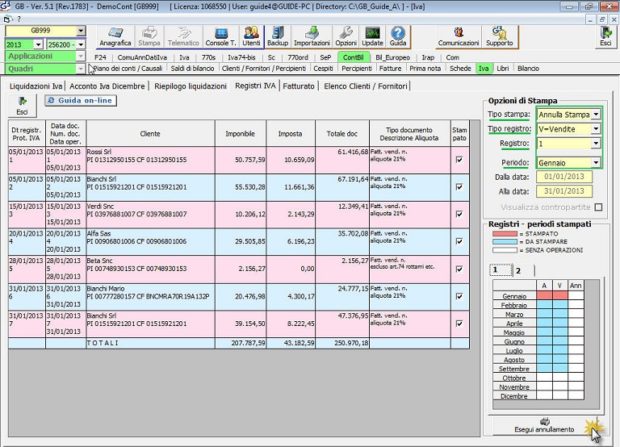620x447 pixels.
Task: Open Piano dei conti / Causali
Action: (128, 68)
